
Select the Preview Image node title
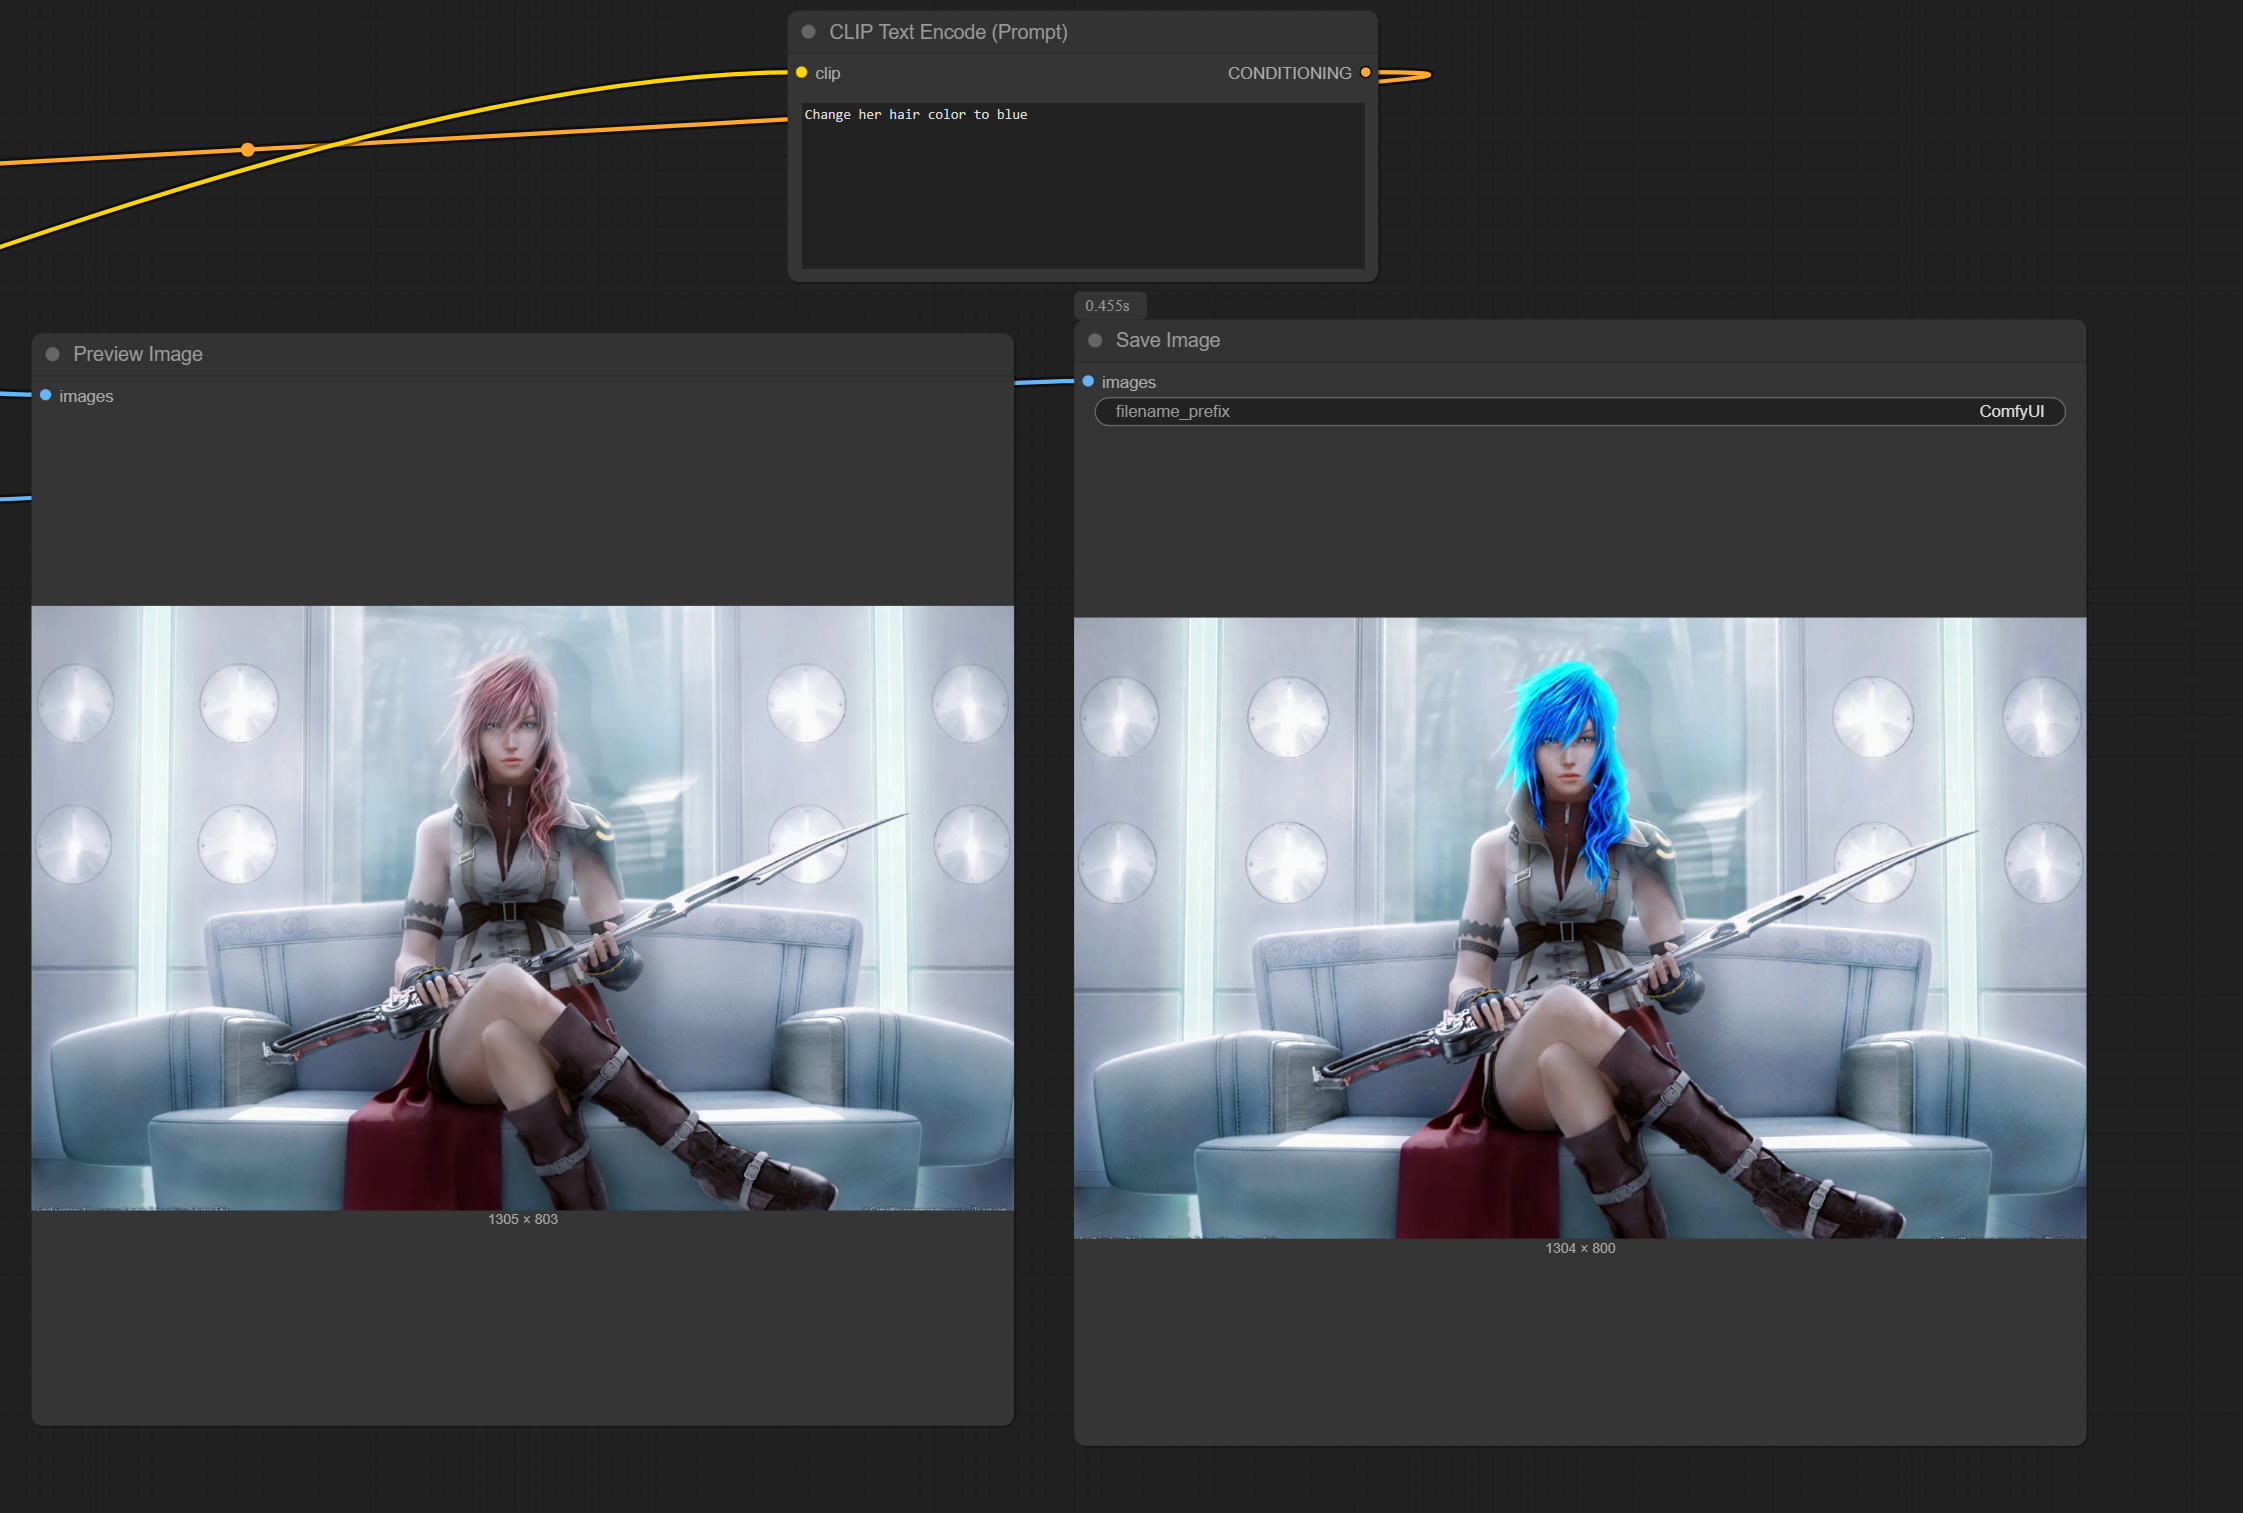click(x=138, y=354)
